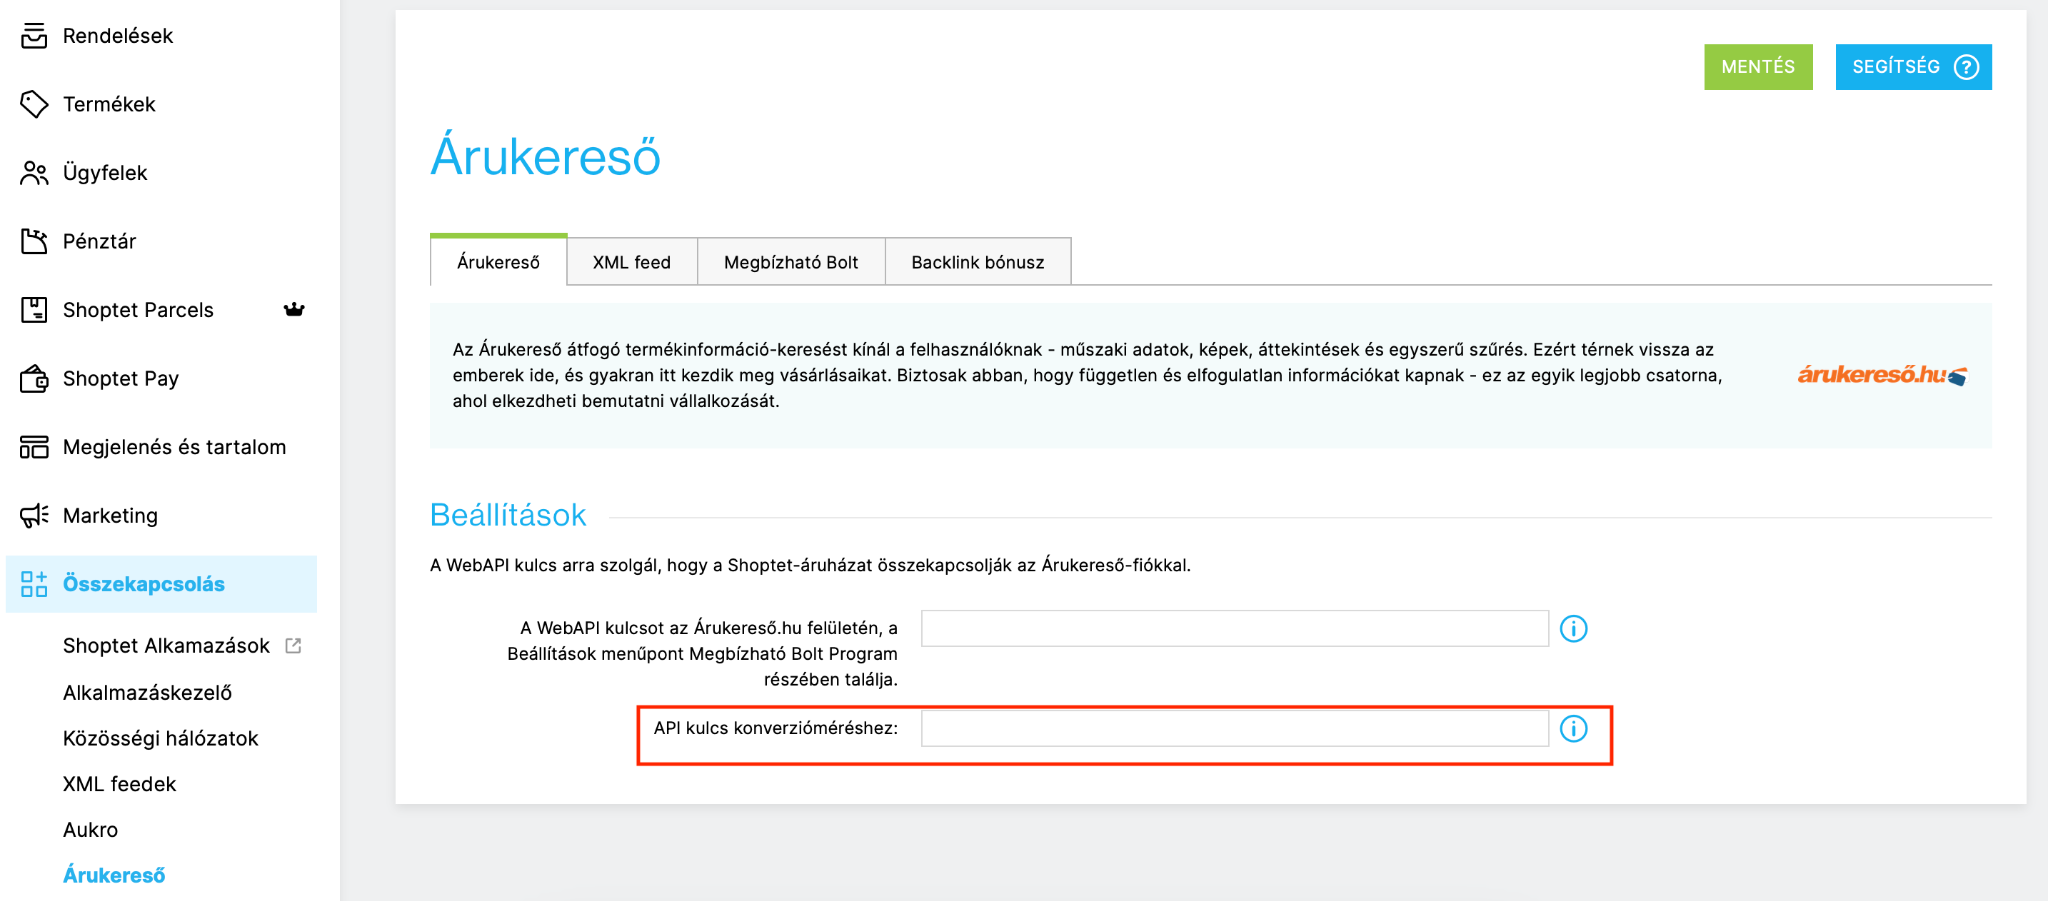Click the Marketing megaphone icon

pyautogui.click(x=34, y=516)
